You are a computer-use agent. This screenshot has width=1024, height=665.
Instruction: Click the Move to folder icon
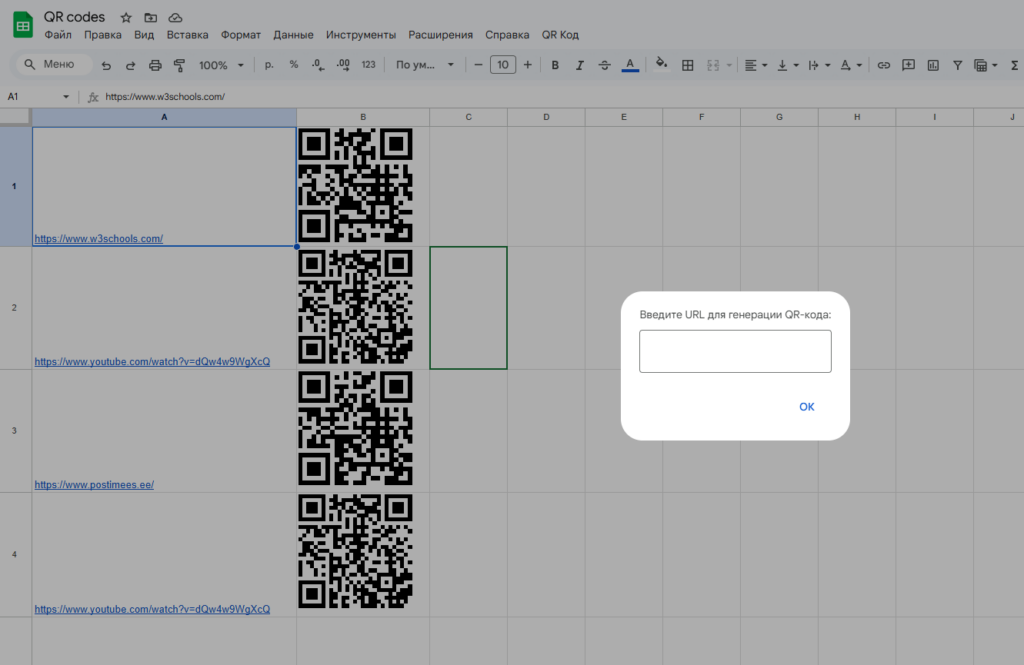click(x=150, y=18)
